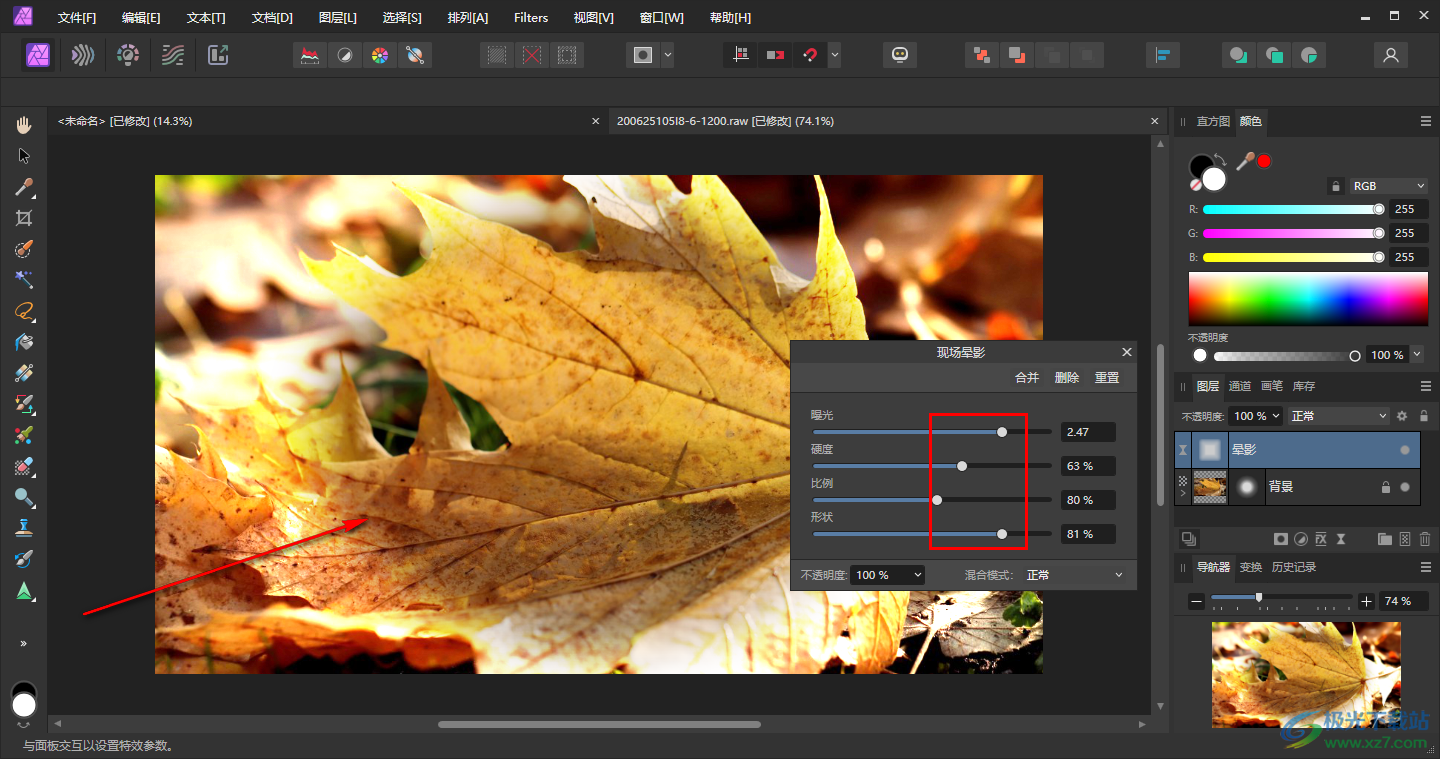The height and width of the screenshot is (759, 1440).
Task: Toggle visibility of the 晕影 layer
Action: (x=1405, y=451)
